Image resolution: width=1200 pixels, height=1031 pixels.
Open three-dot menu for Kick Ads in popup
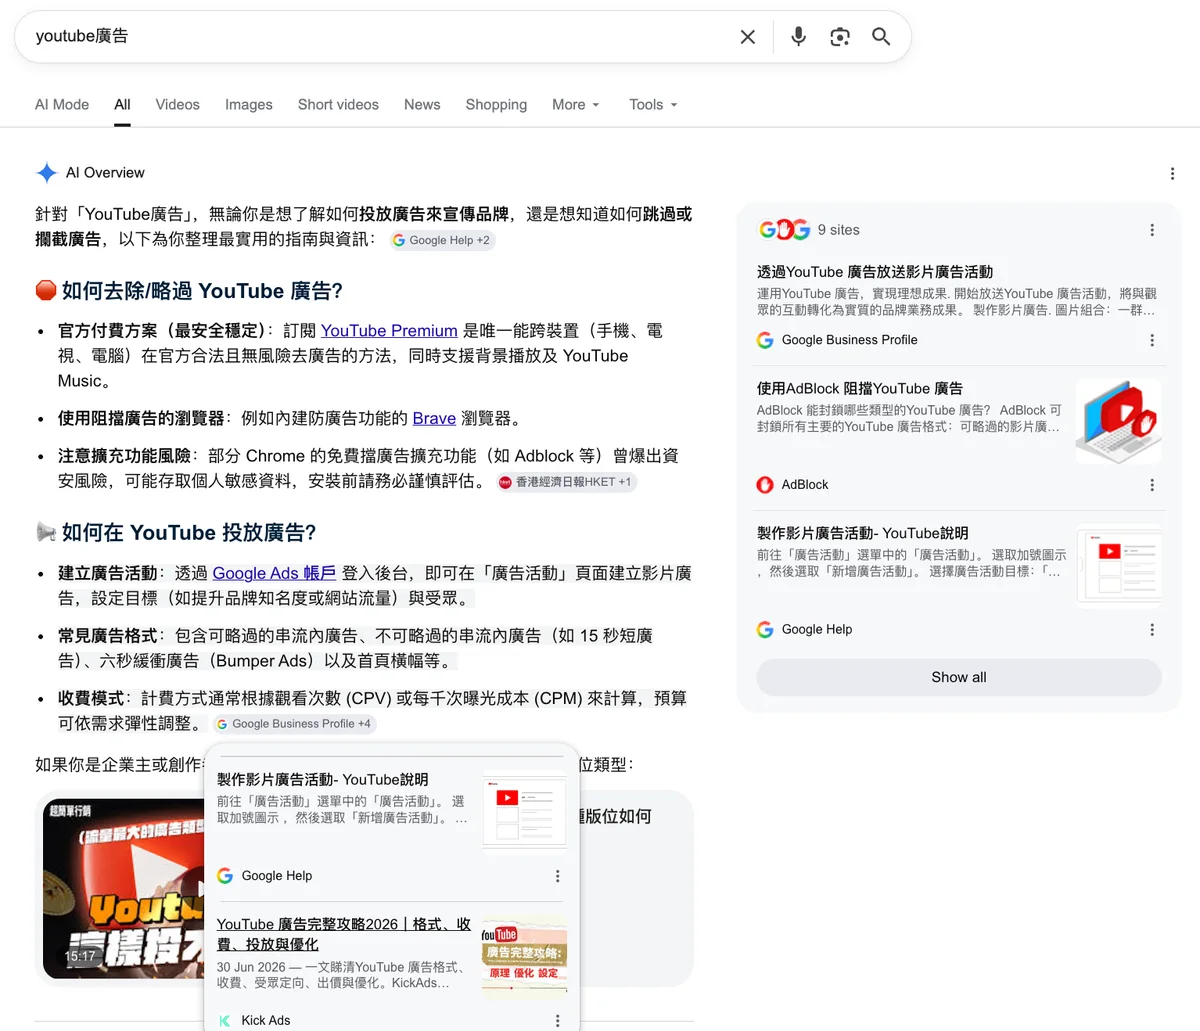point(557,1021)
